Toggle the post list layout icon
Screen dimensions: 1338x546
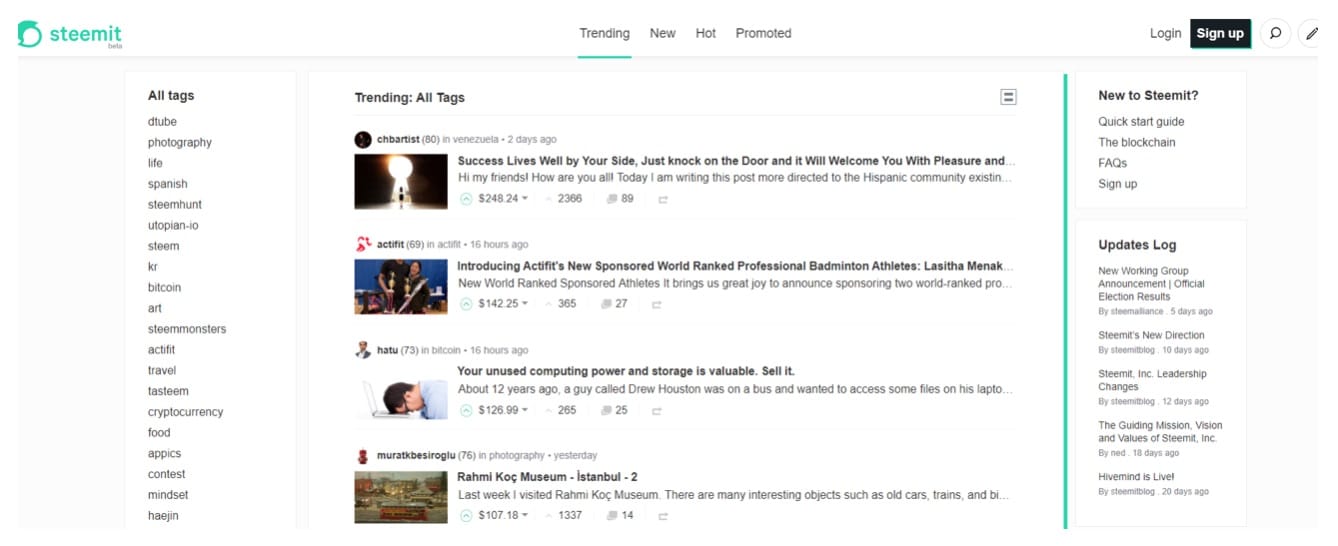(x=1008, y=97)
